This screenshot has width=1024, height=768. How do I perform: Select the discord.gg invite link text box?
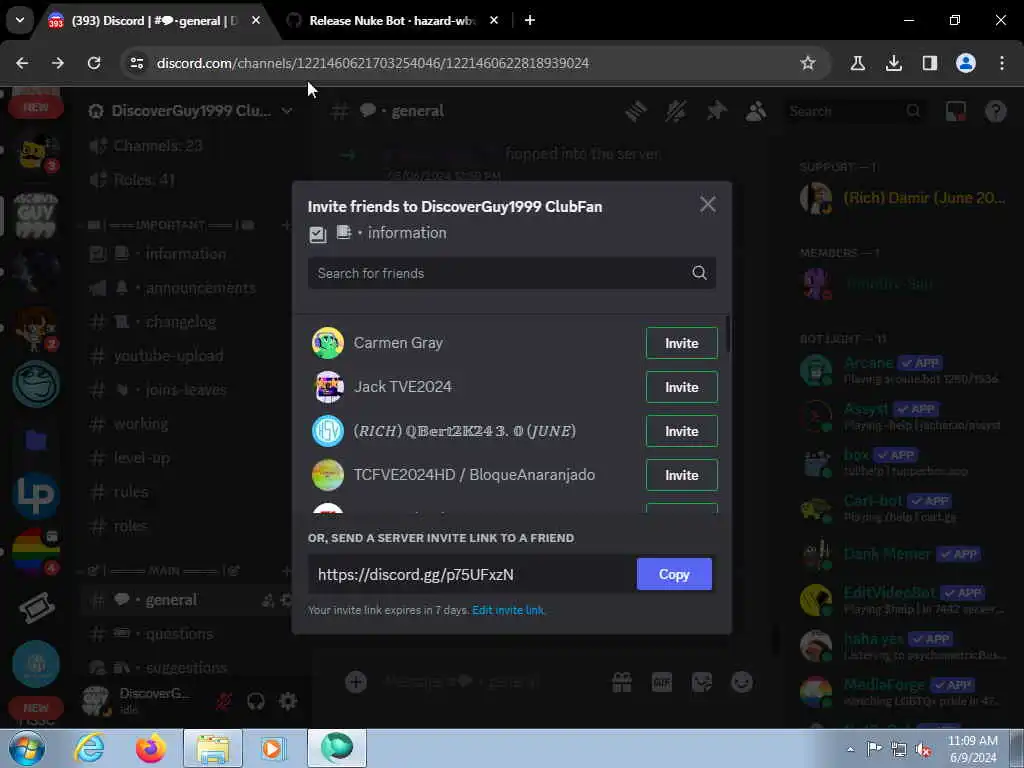coord(472,574)
